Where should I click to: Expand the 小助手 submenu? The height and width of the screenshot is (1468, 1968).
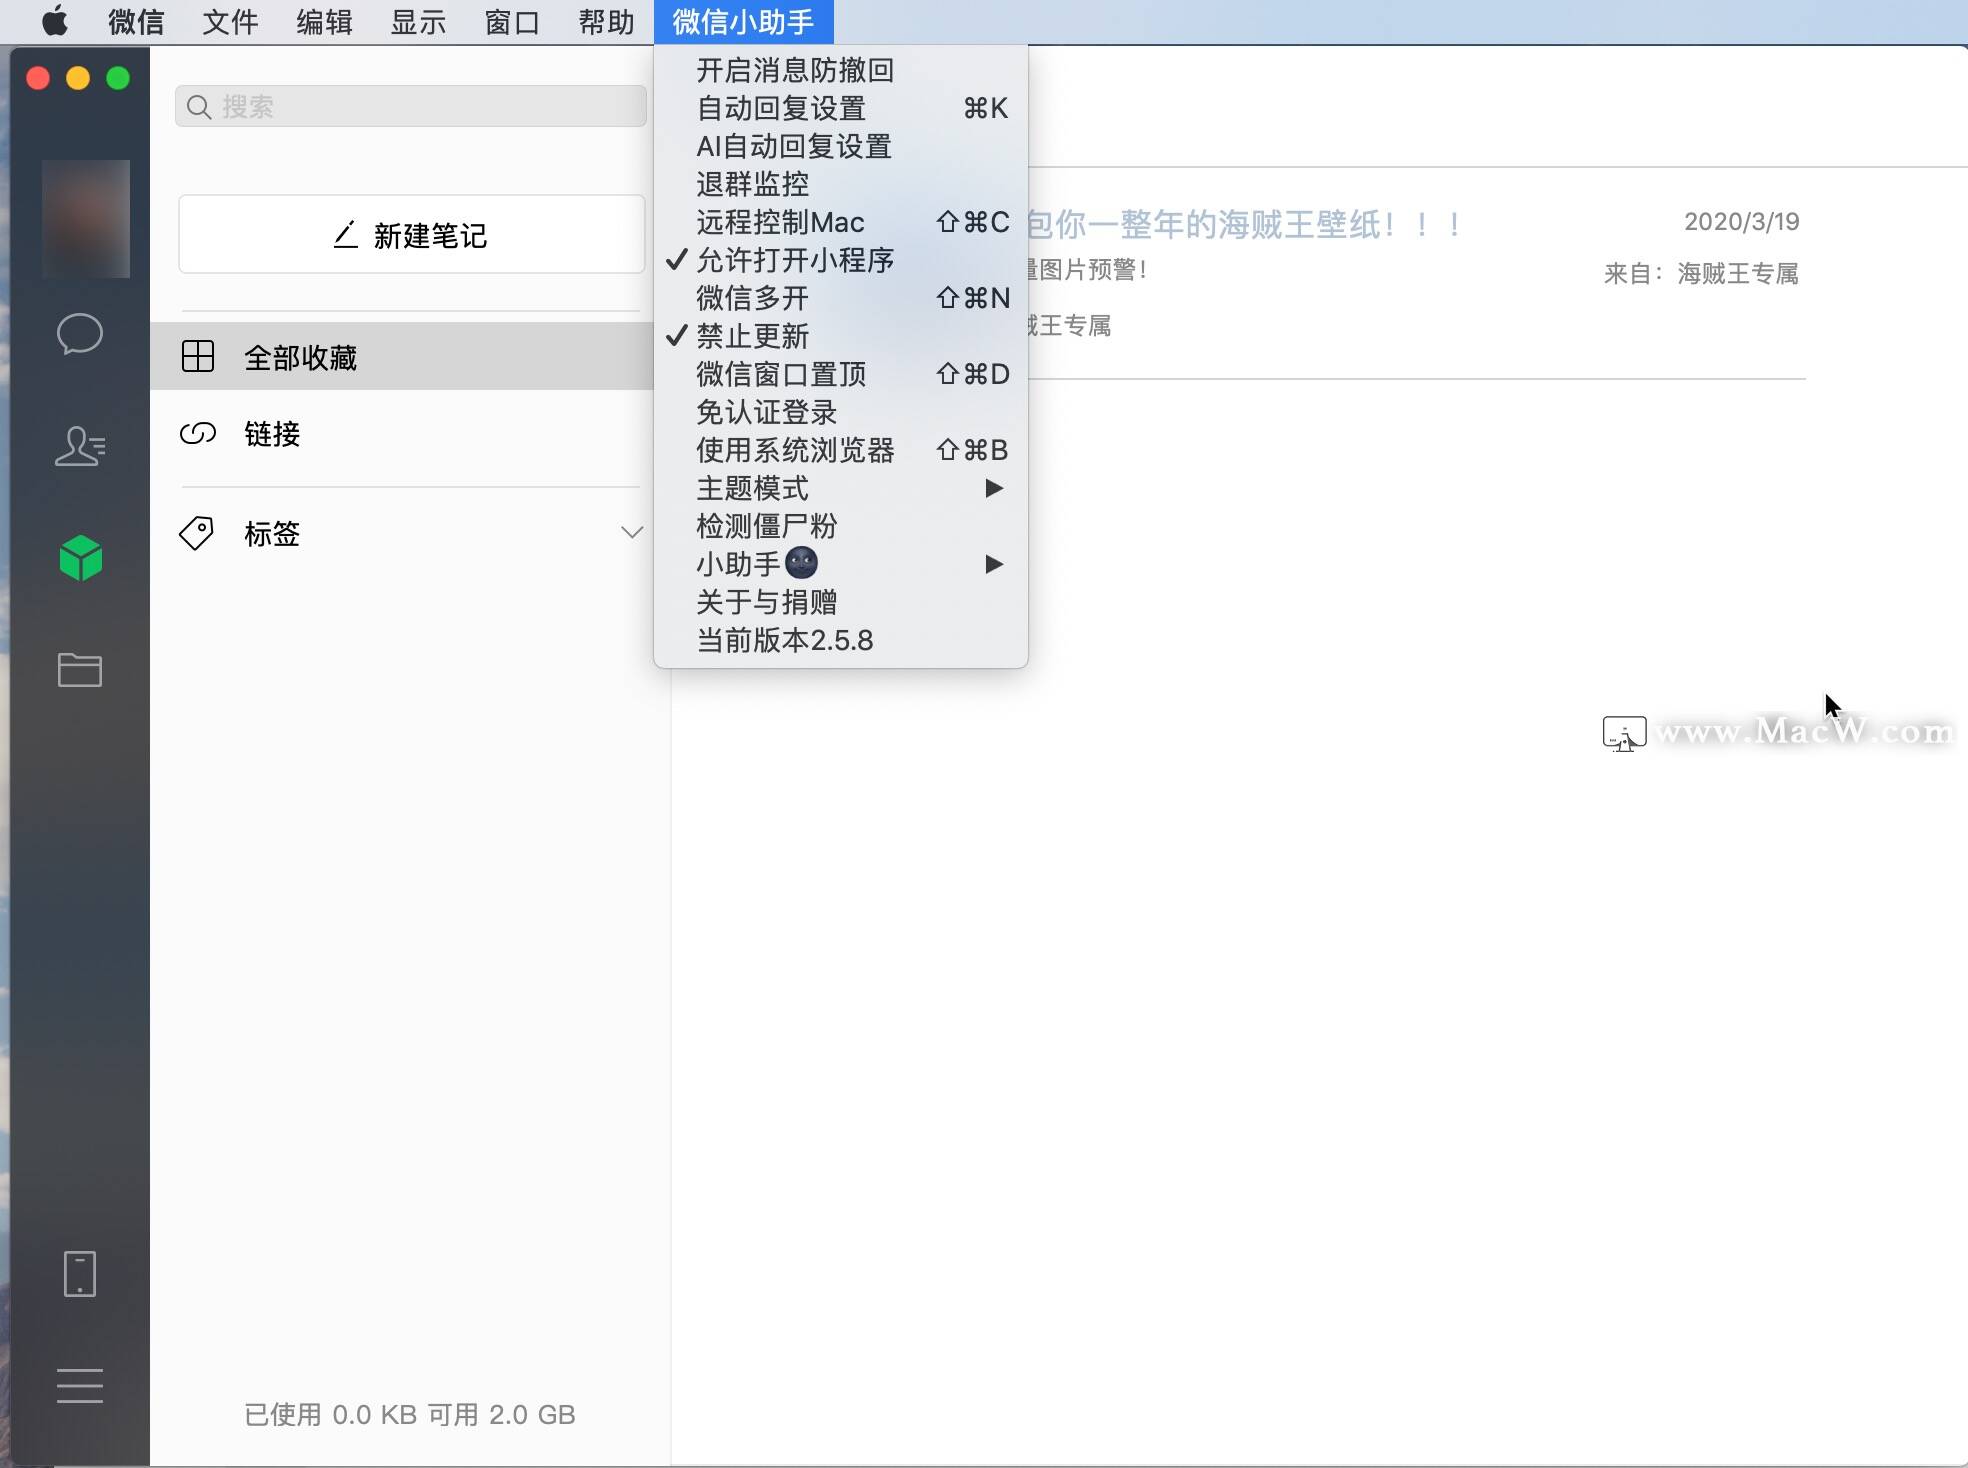[841, 564]
